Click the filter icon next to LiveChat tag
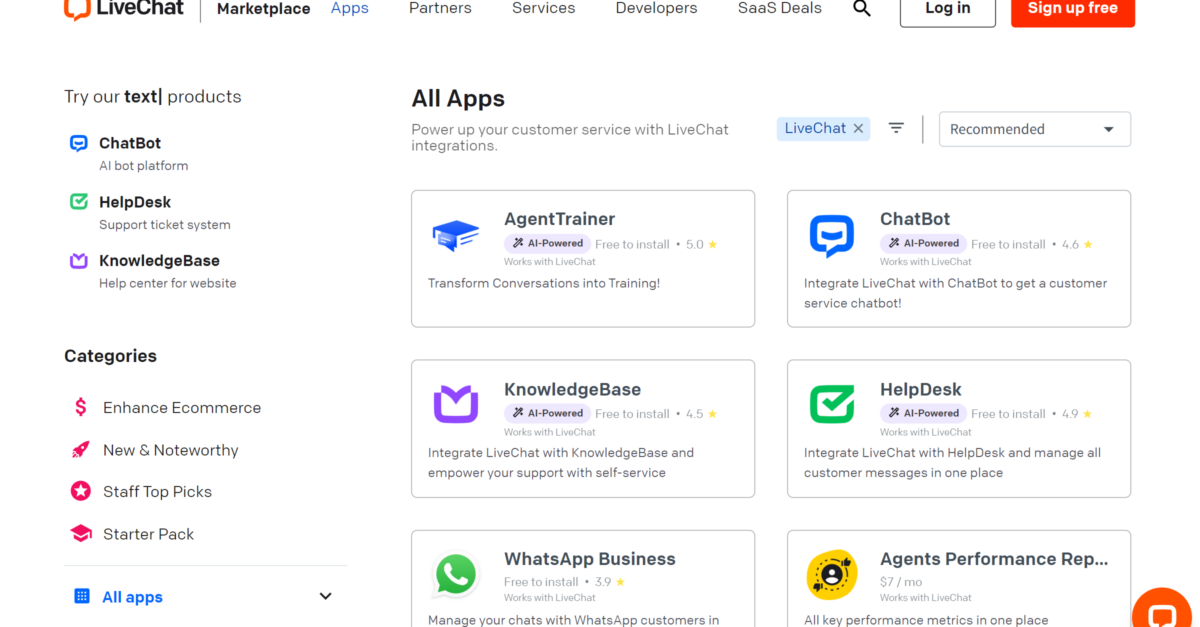The height and width of the screenshot is (627, 1200). click(896, 128)
